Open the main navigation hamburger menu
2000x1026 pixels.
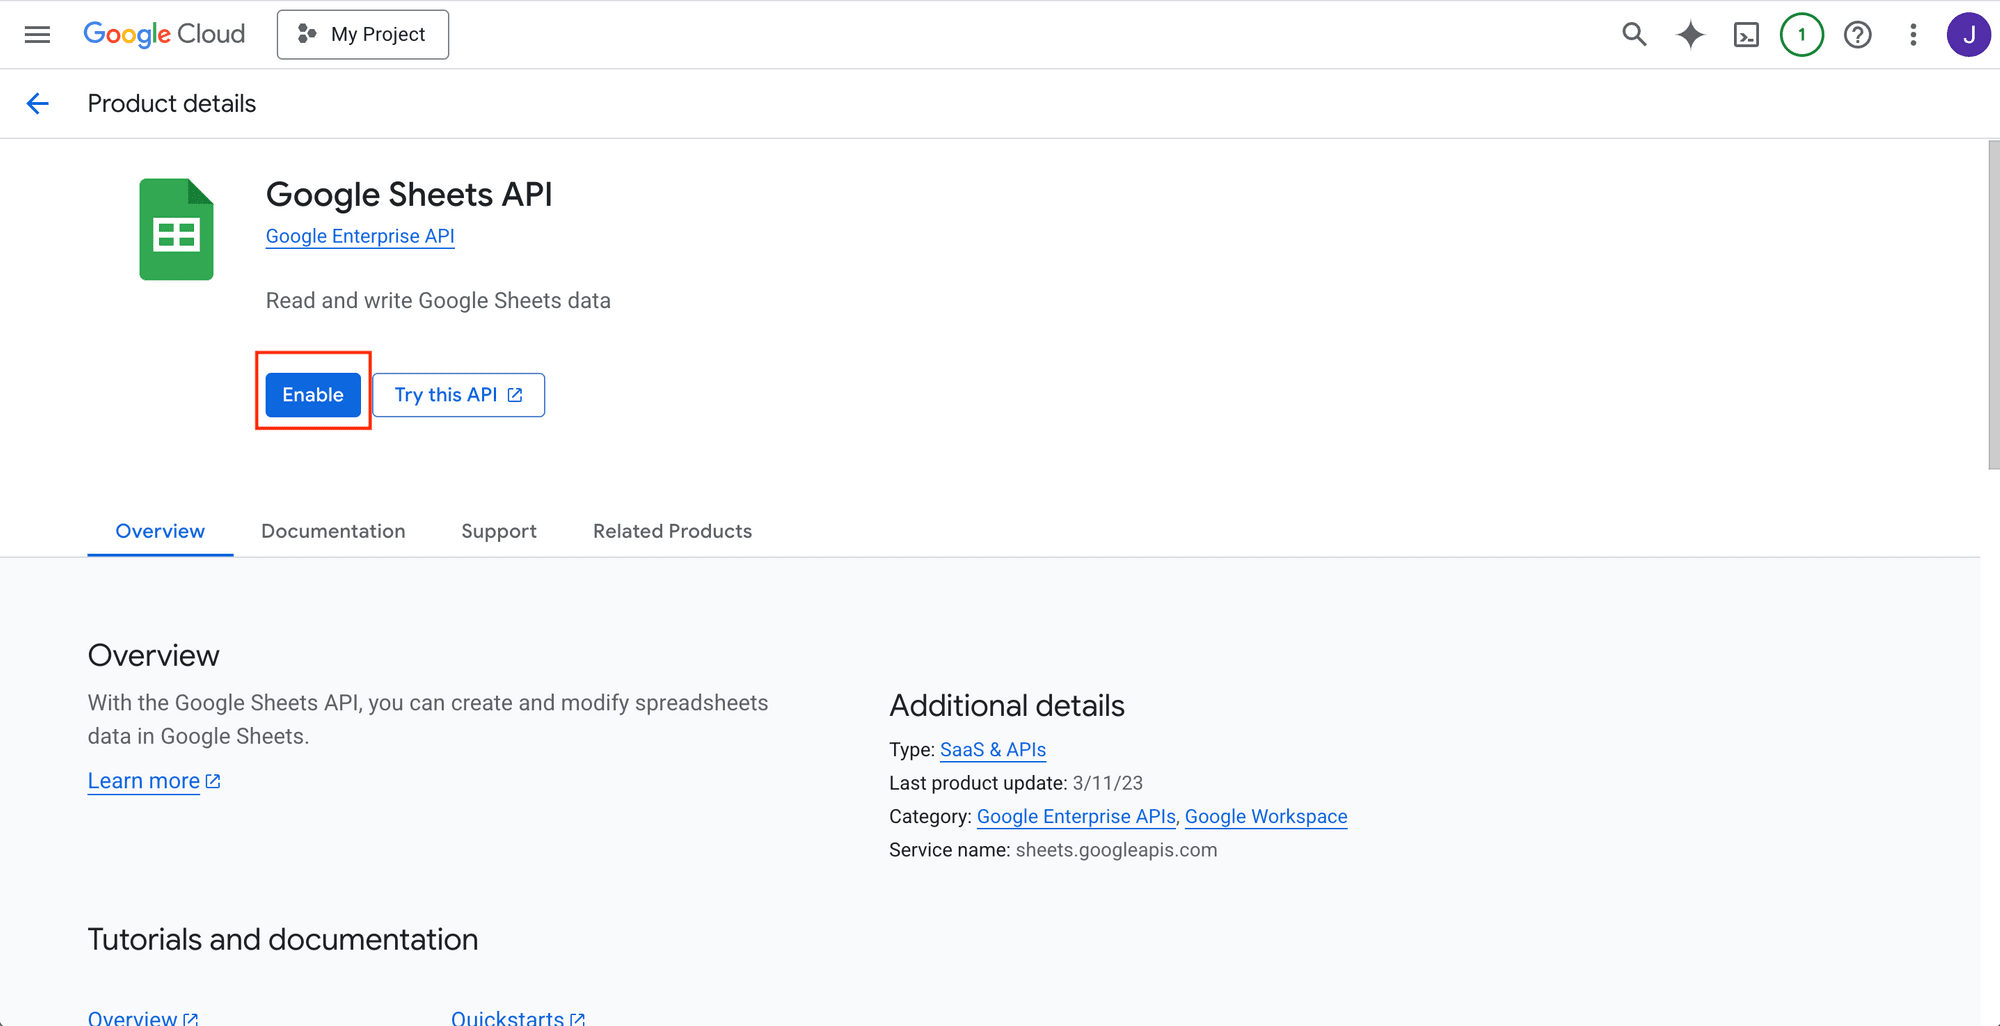coord(37,35)
